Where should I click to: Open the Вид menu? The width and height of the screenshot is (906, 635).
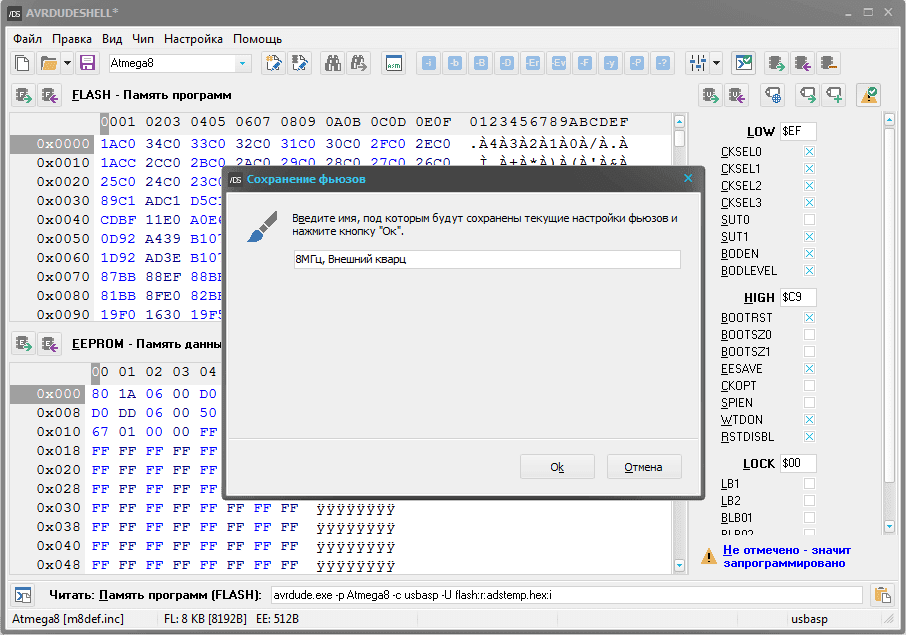pos(112,39)
